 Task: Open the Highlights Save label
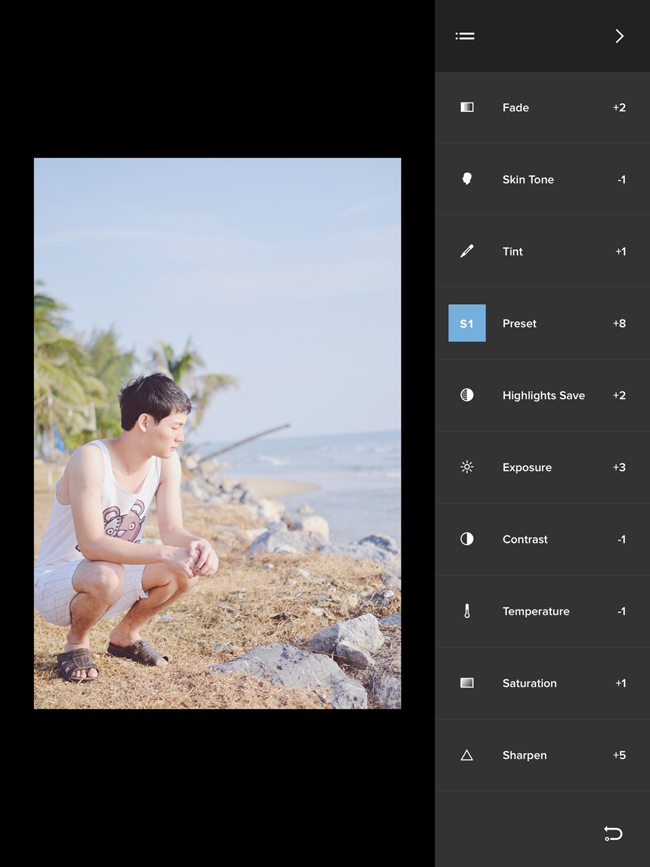point(543,395)
